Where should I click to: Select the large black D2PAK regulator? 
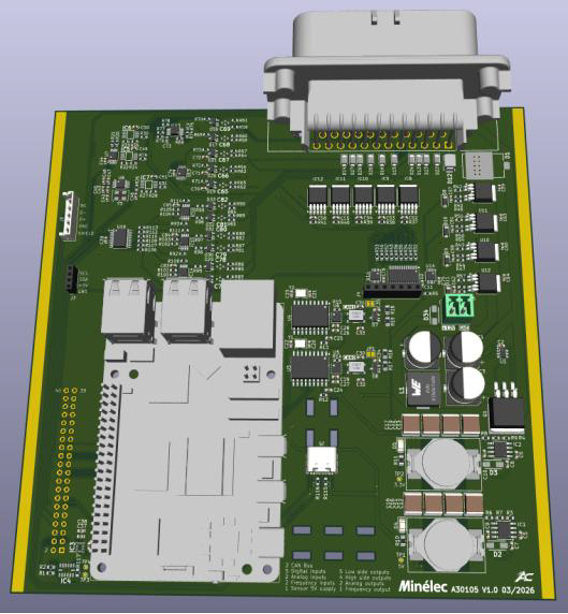pyautogui.click(x=507, y=409)
